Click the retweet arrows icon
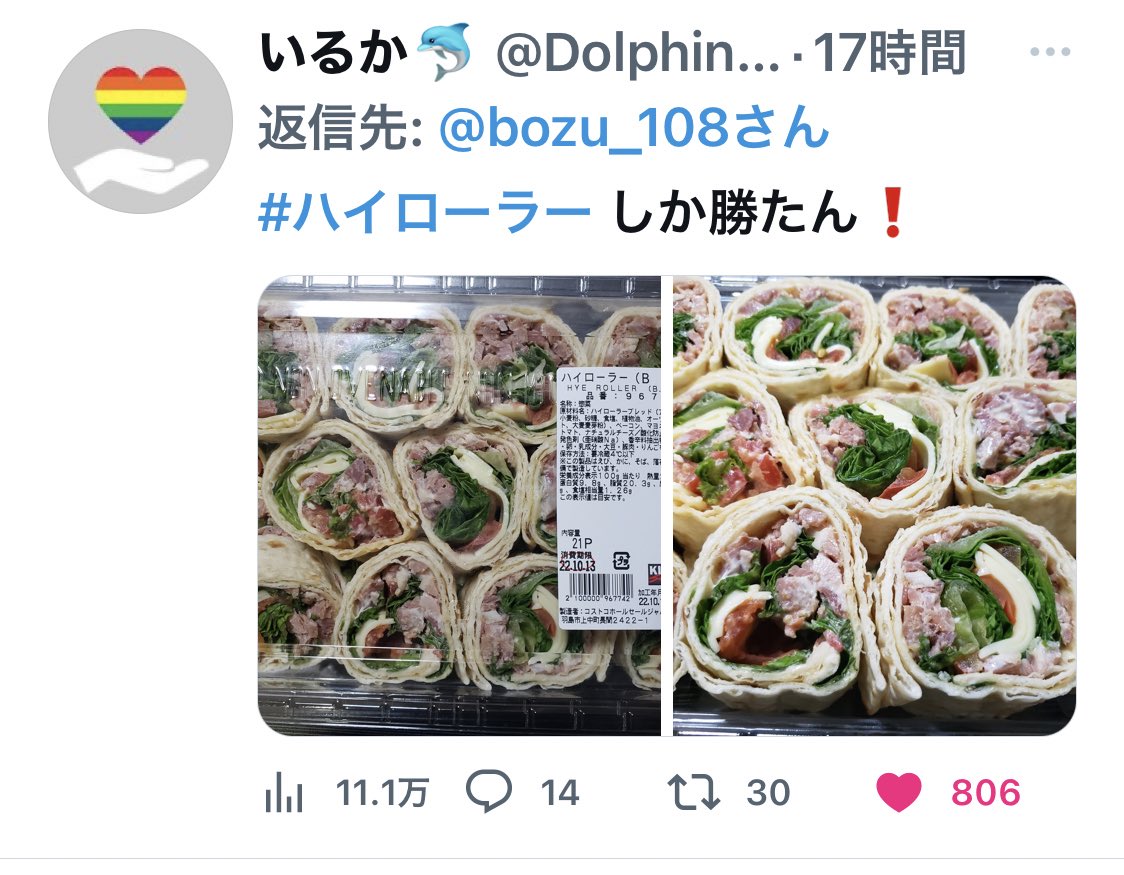 pyautogui.click(x=693, y=792)
